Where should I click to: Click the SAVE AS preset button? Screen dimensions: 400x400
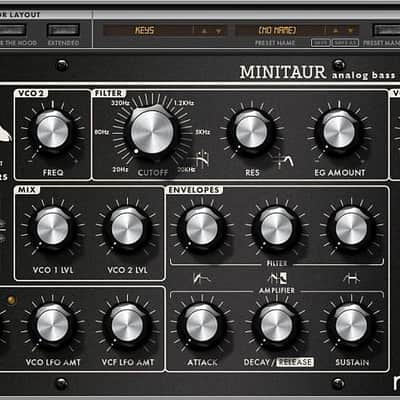point(345,43)
